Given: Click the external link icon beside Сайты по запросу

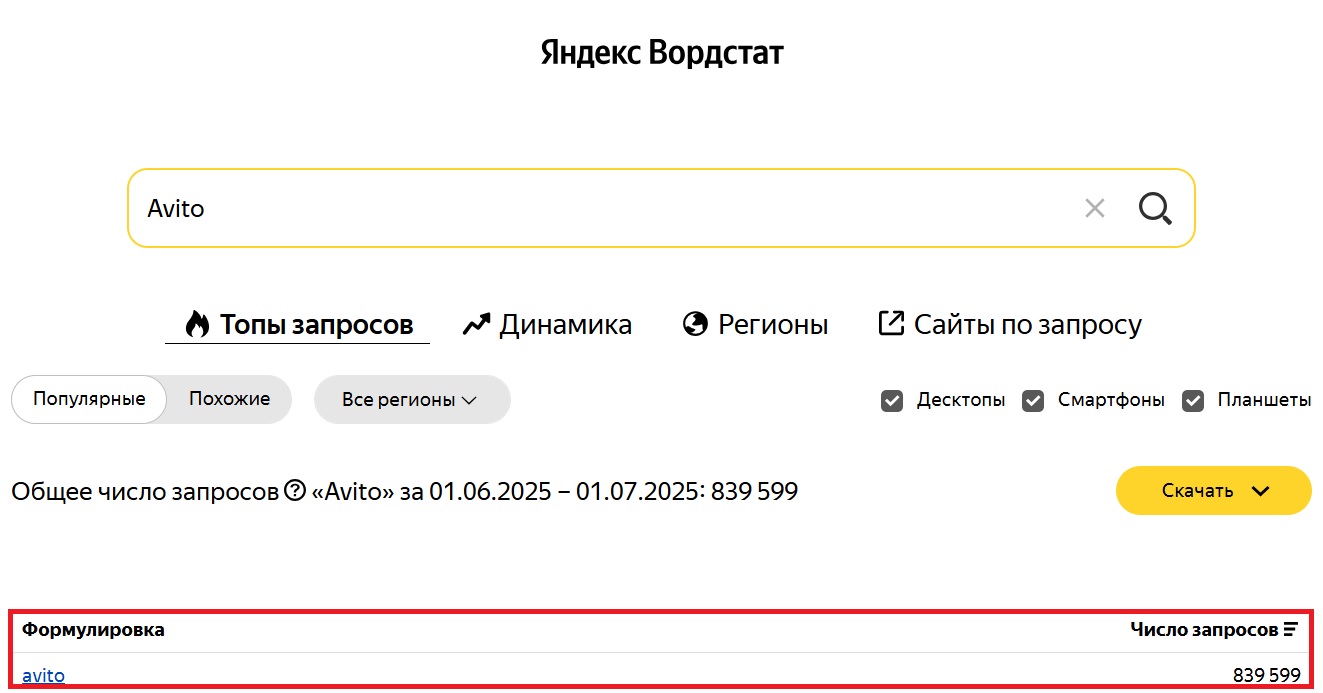Looking at the screenshot, I should pyautogui.click(x=890, y=323).
